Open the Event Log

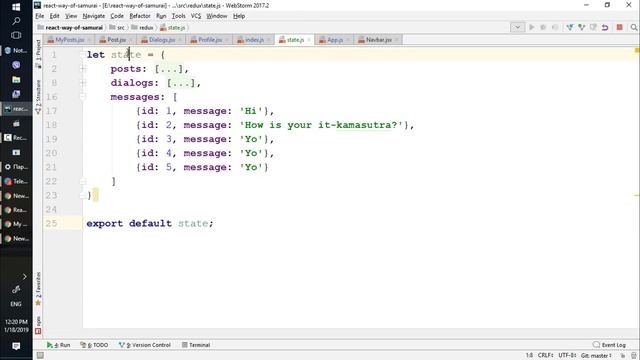(x=609, y=345)
